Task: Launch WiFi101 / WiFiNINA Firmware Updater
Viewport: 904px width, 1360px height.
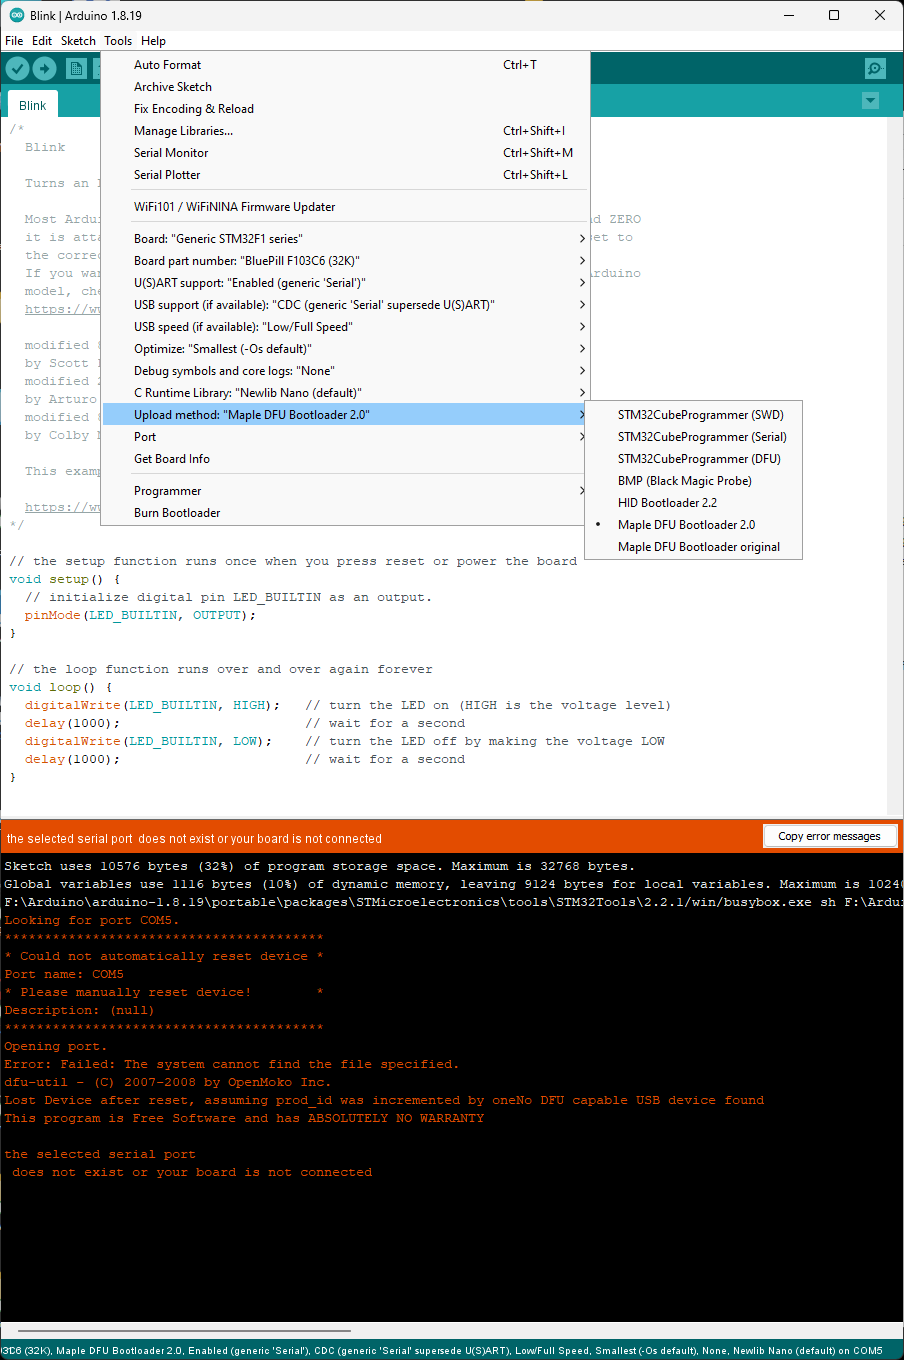Action: (346, 207)
